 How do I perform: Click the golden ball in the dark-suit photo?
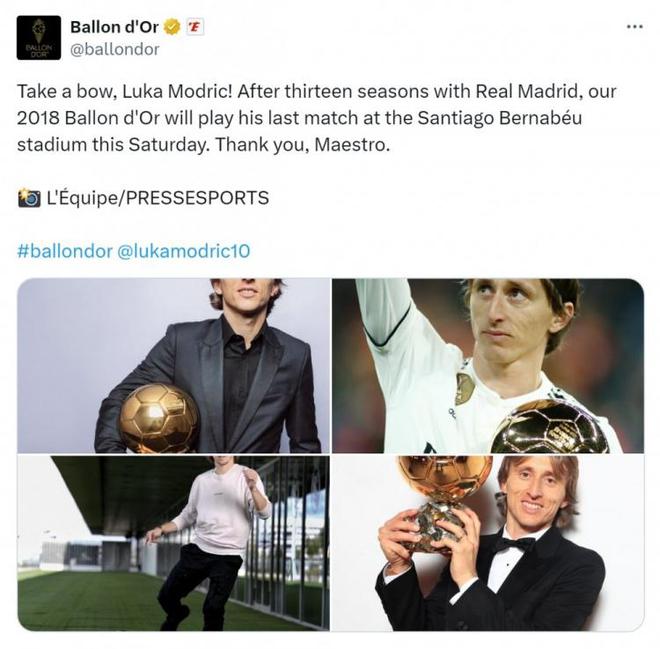click(x=158, y=418)
